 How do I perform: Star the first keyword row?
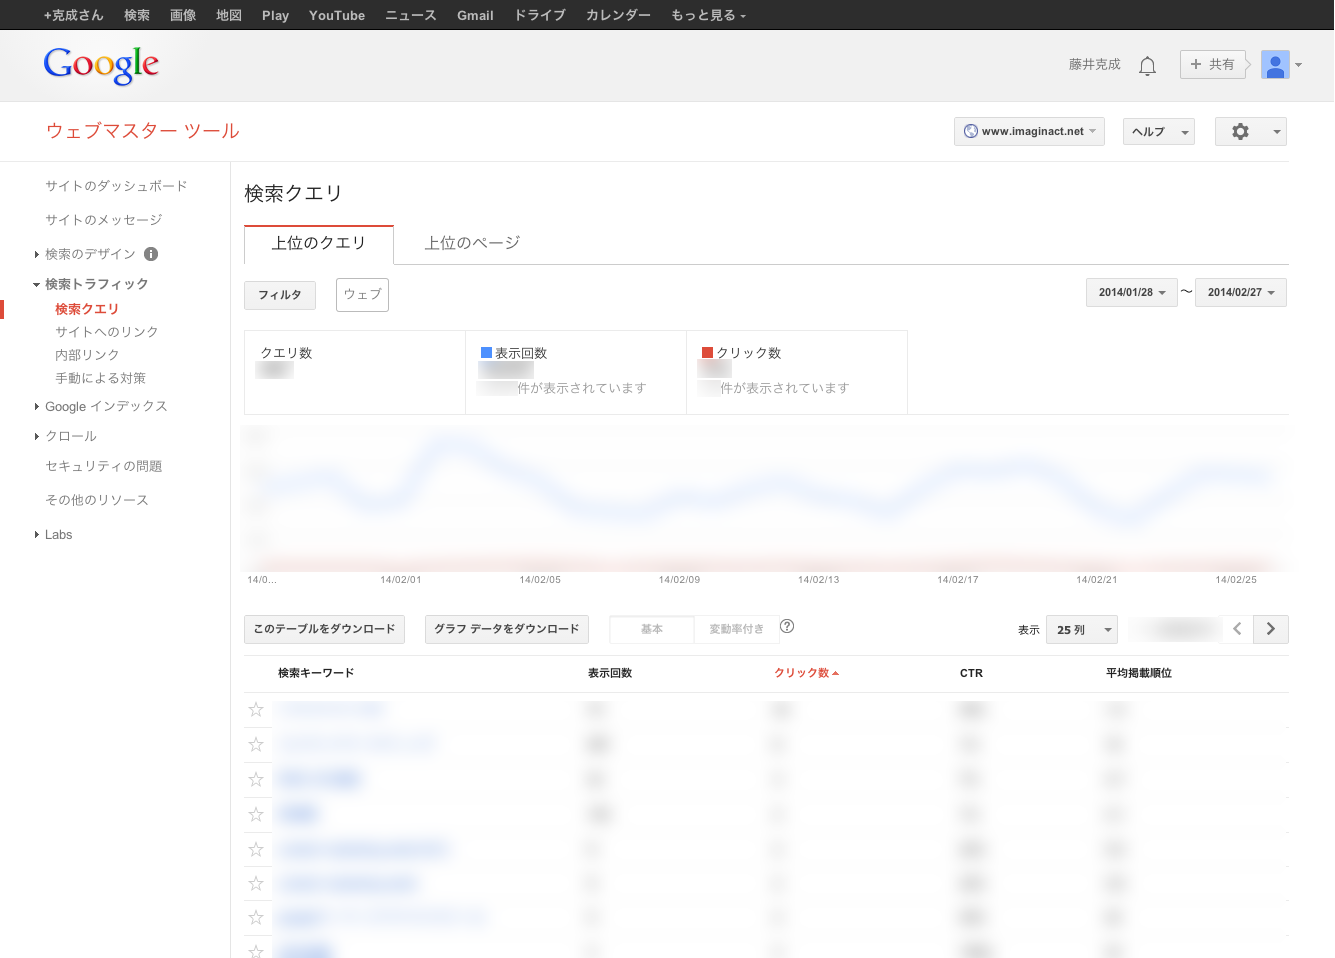[256, 710]
